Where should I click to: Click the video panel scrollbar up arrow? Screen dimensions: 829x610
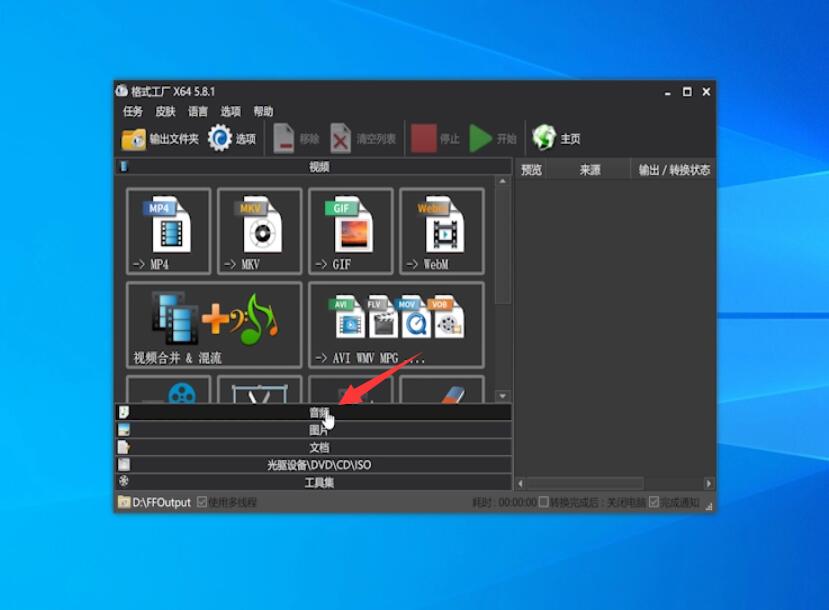tap(502, 181)
